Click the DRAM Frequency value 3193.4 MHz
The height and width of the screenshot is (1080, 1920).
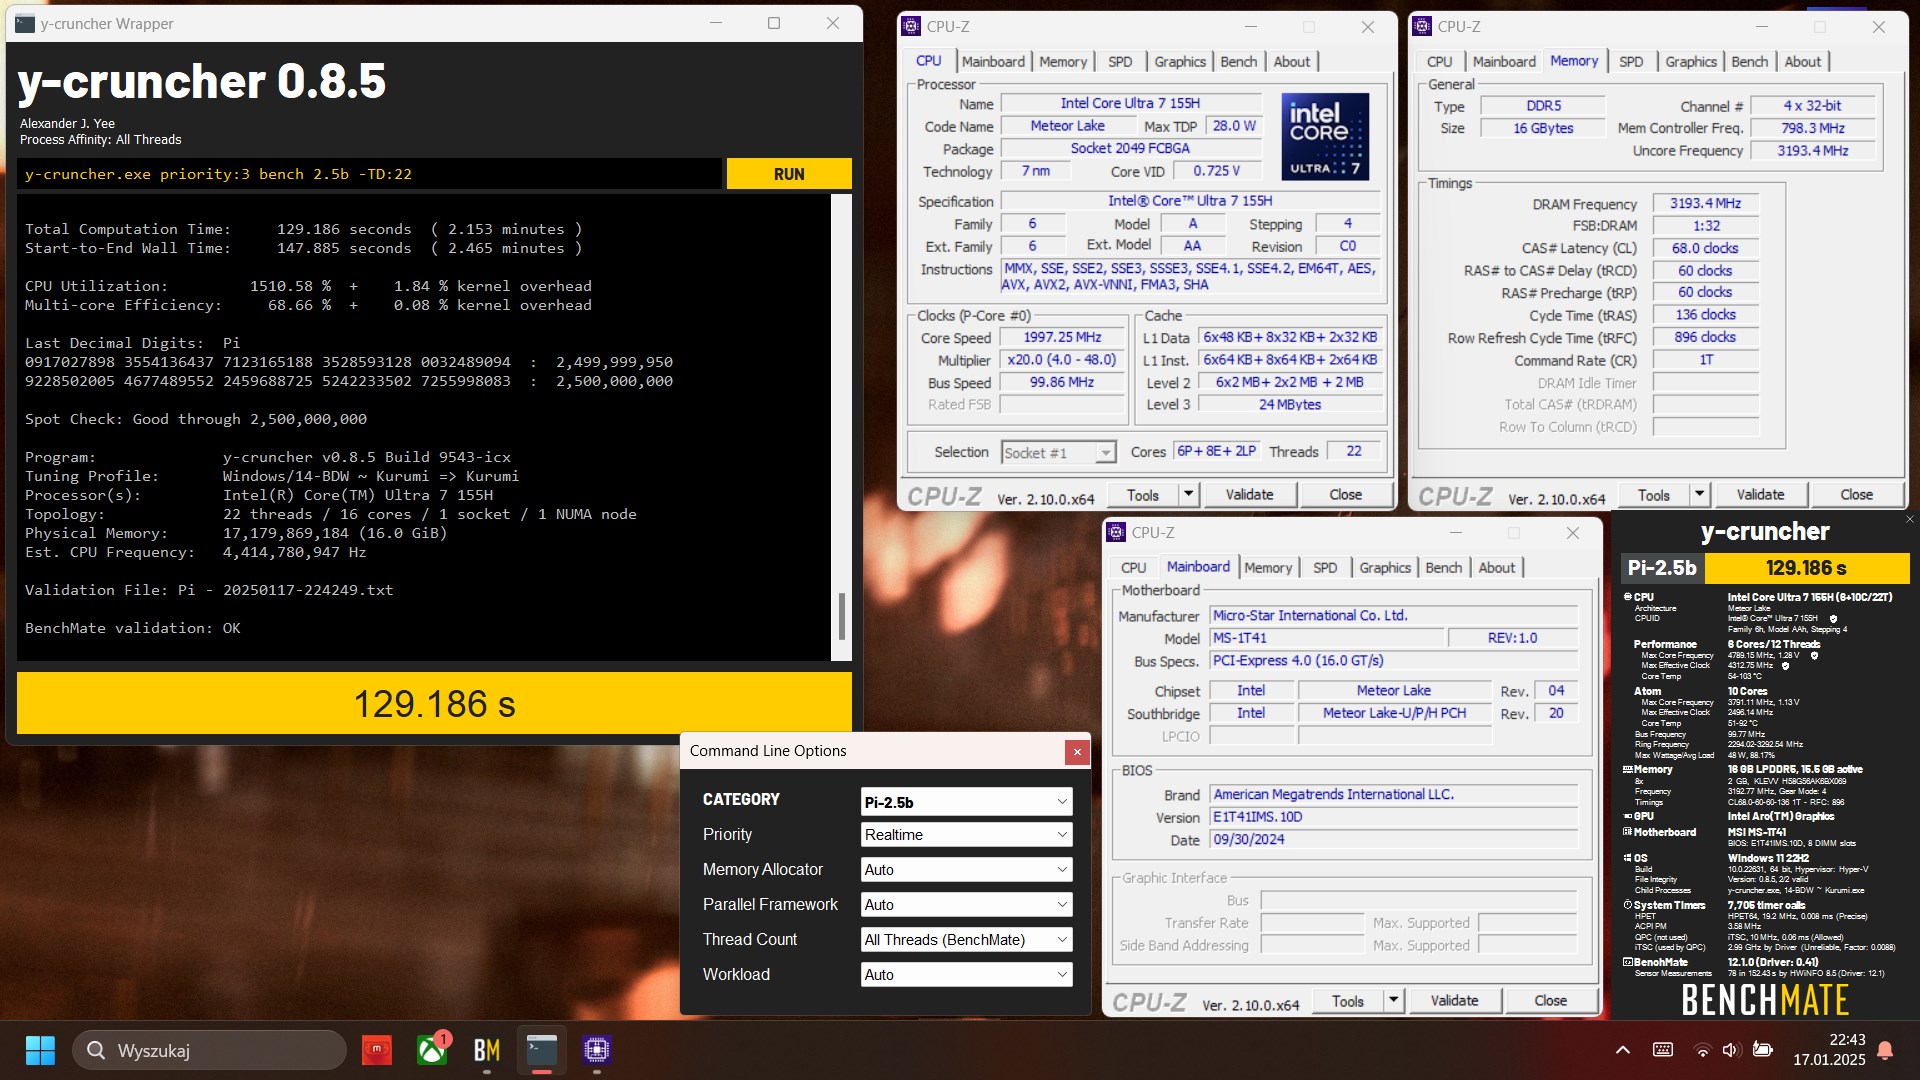pyautogui.click(x=1705, y=203)
